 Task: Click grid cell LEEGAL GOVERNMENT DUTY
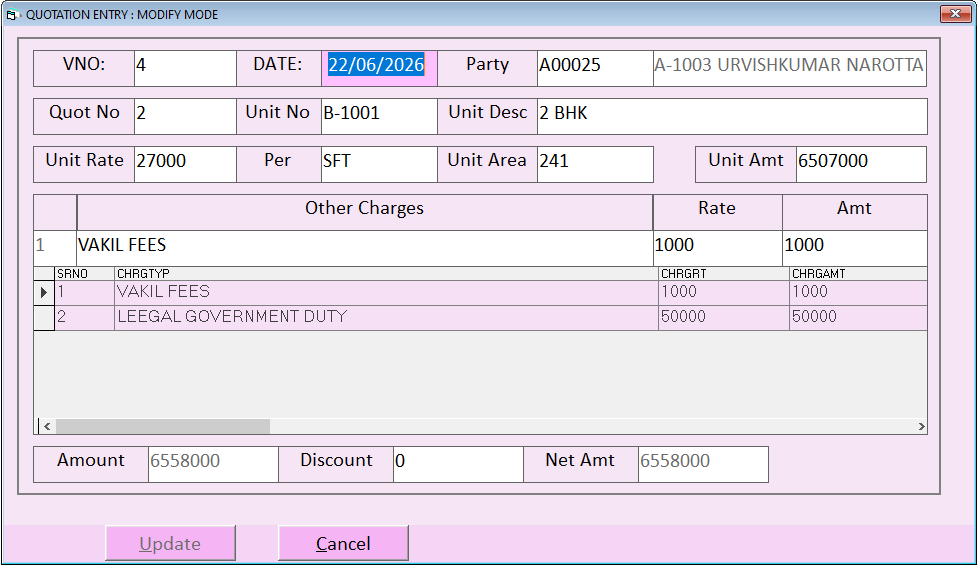[x=386, y=318]
